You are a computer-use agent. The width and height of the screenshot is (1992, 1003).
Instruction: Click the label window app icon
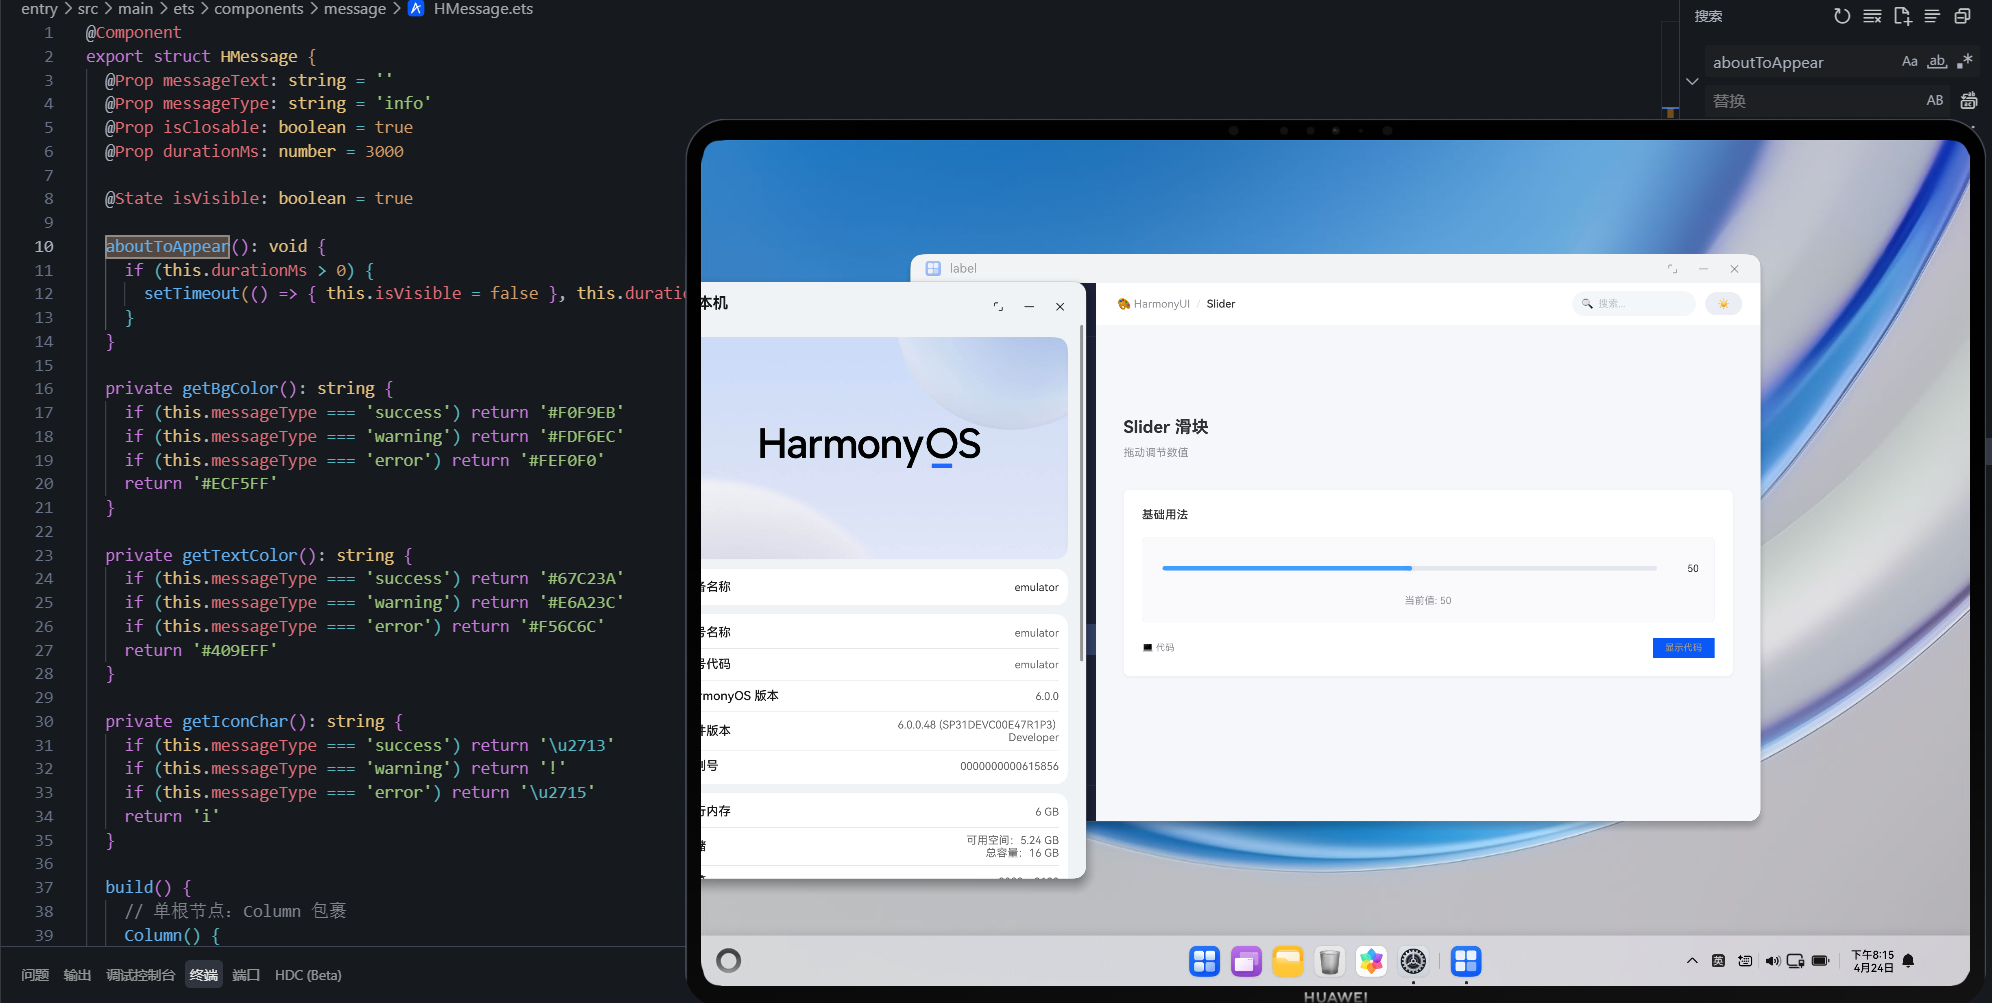pos(933,269)
